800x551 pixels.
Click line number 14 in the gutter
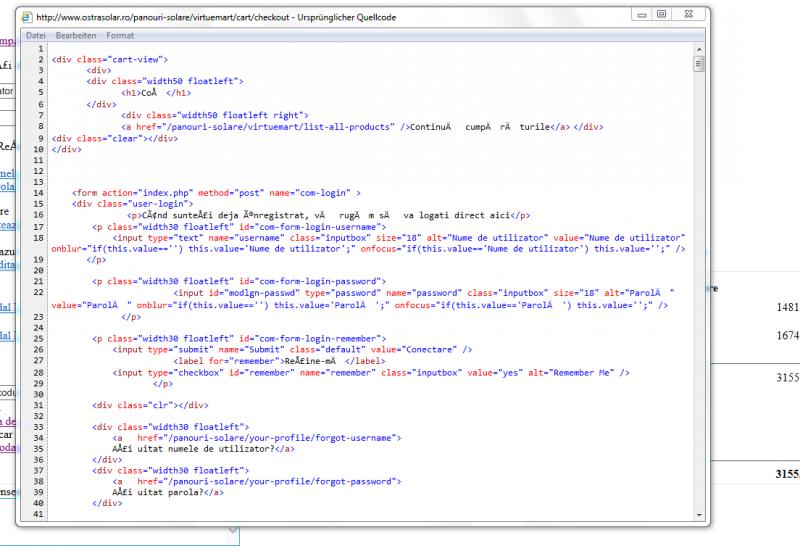(39, 191)
